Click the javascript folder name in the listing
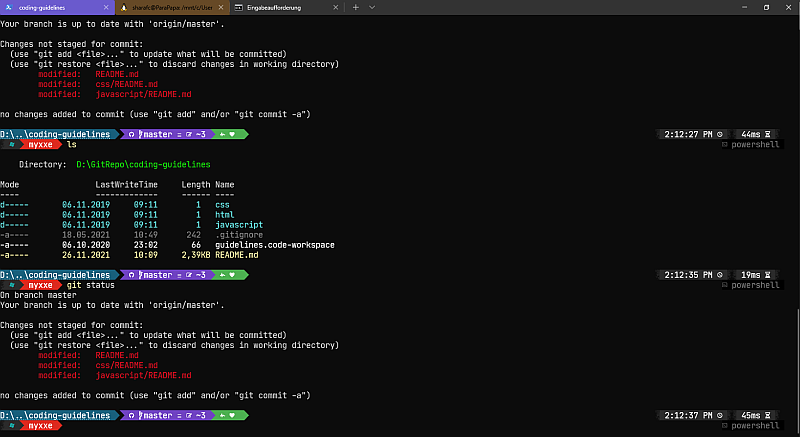 click(x=239, y=225)
